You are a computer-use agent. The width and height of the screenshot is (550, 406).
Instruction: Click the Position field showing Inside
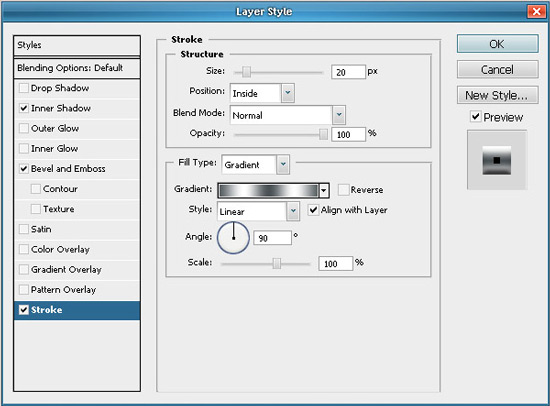[256, 93]
